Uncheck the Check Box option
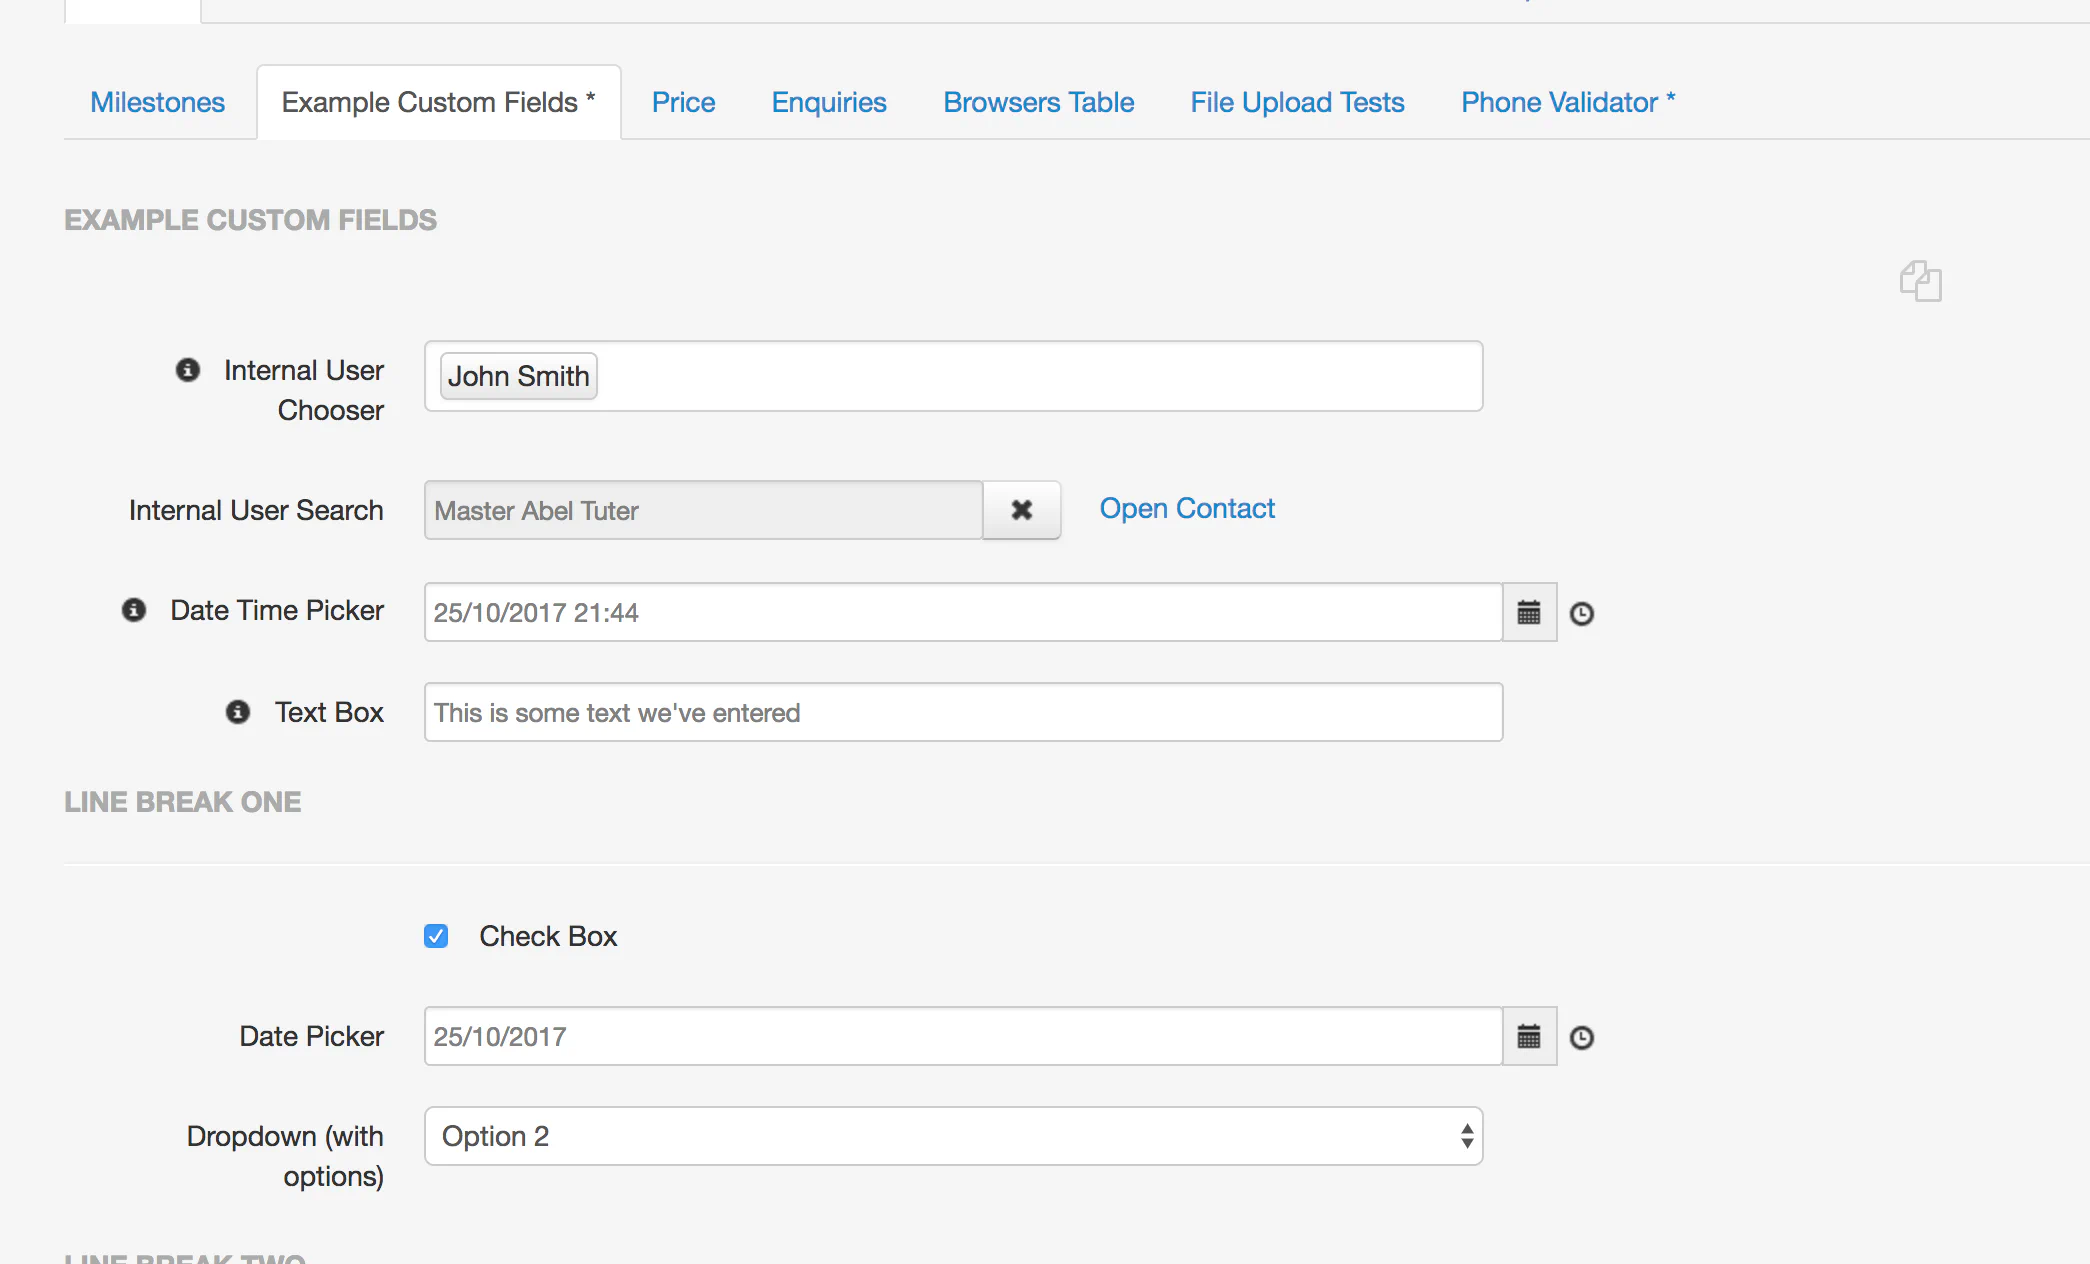This screenshot has width=2090, height=1264. pos(436,935)
